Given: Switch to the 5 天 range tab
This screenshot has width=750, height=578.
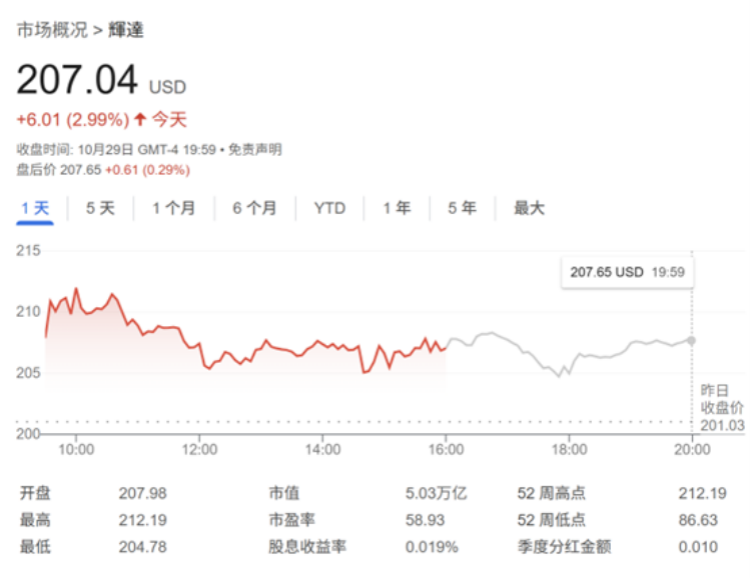Looking at the screenshot, I should 100,208.
